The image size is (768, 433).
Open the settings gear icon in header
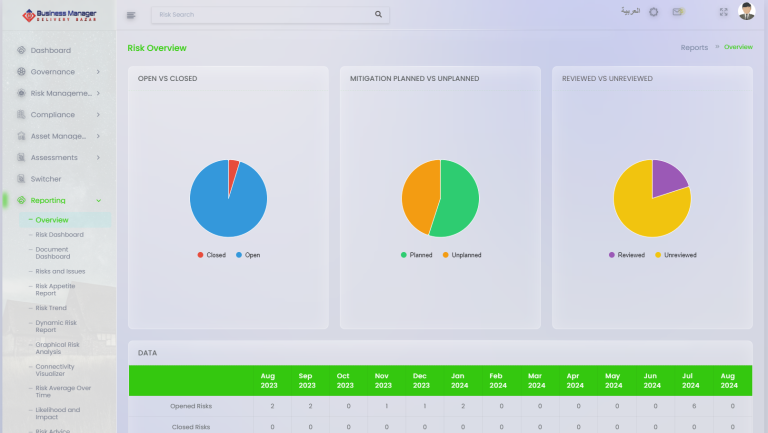(x=654, y=12)
